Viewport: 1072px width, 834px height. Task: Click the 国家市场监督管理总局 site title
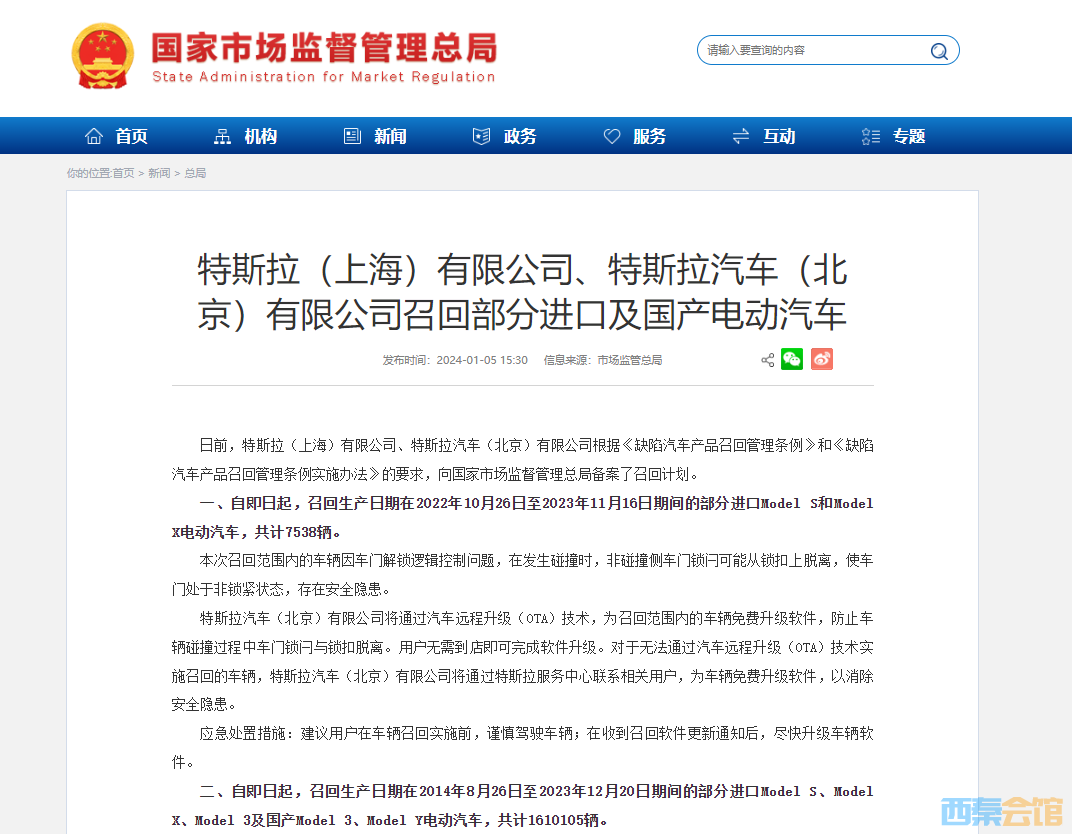pos(323,48)
